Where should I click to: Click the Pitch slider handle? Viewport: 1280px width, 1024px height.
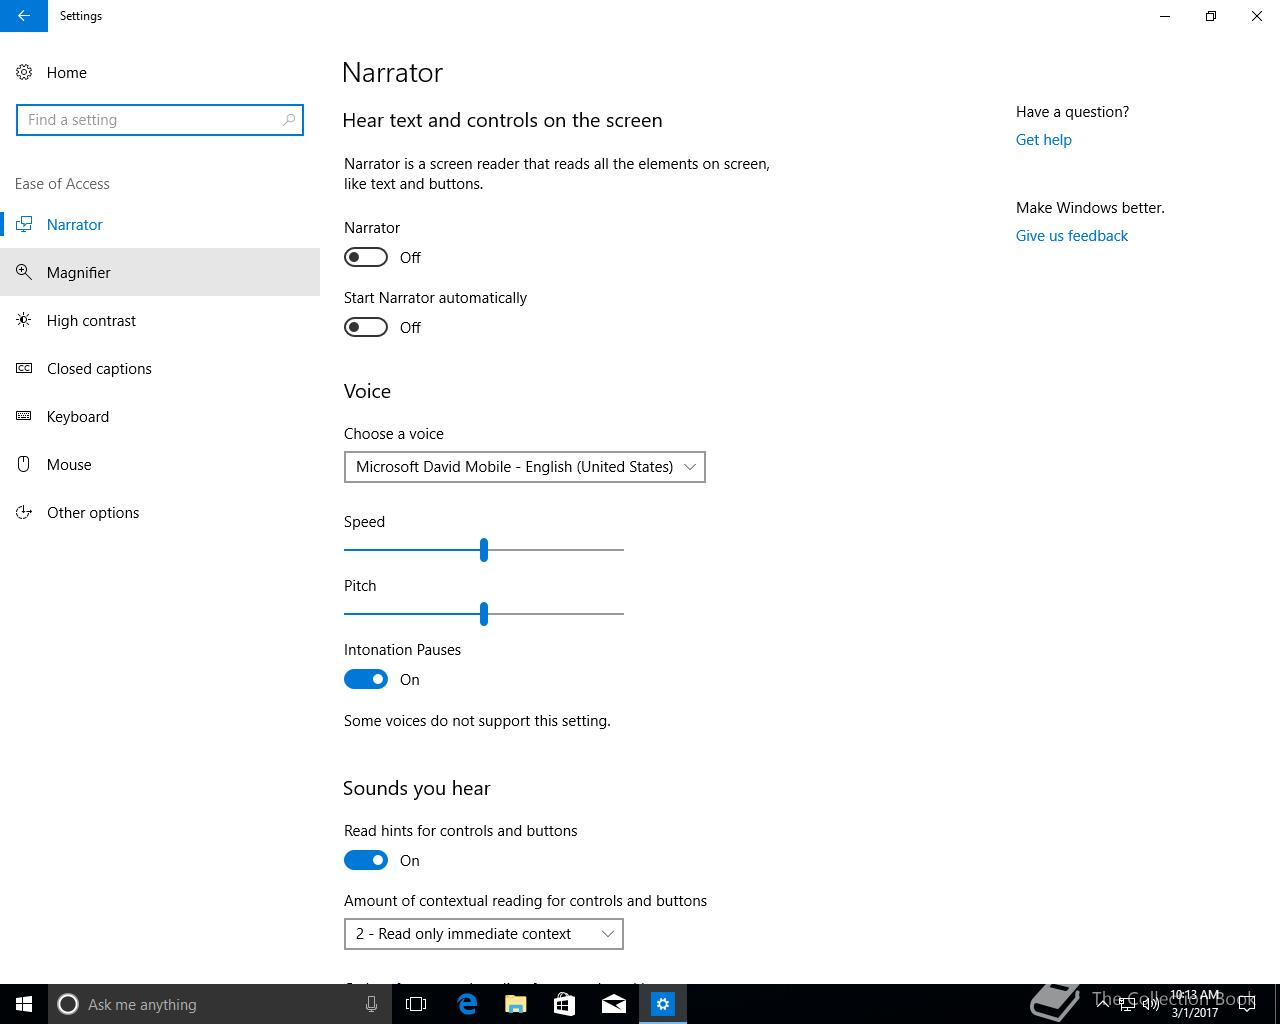pos(484,613)
